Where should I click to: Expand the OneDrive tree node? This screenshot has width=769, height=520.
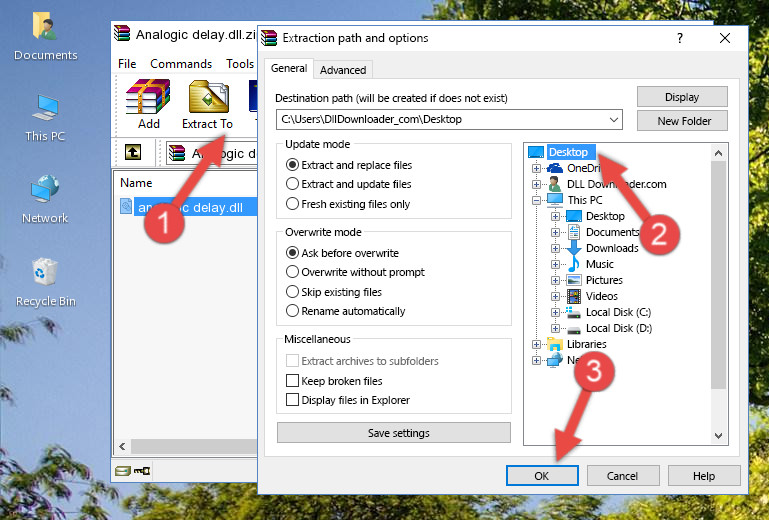coord(537,168)
